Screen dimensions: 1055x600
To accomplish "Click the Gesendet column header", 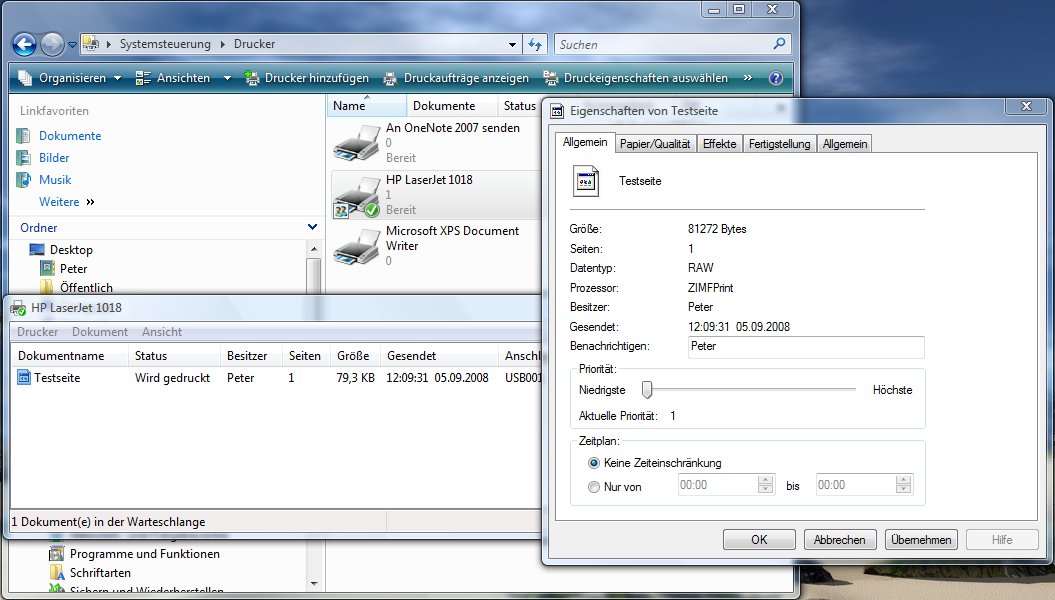I will [x=439, y=356].
